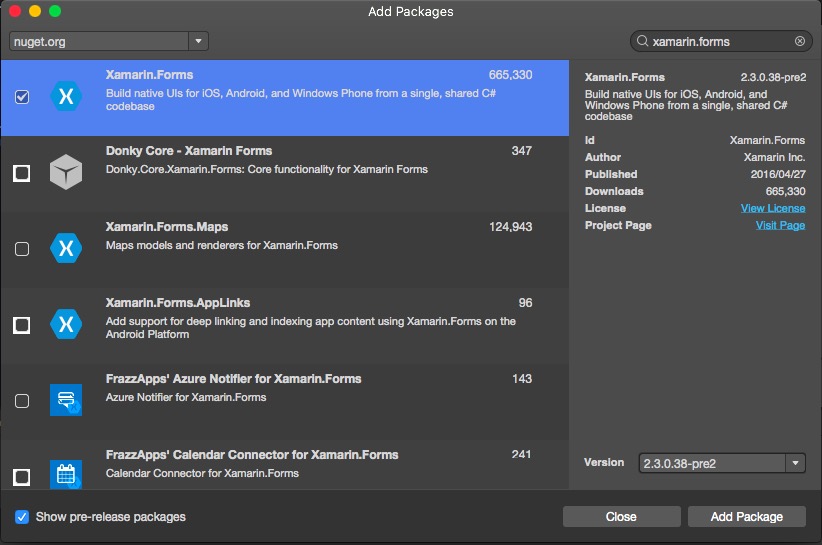Check the FrazzApps' Azure Notifier checkbox
822x545 pixels.
tap(22, 401)
